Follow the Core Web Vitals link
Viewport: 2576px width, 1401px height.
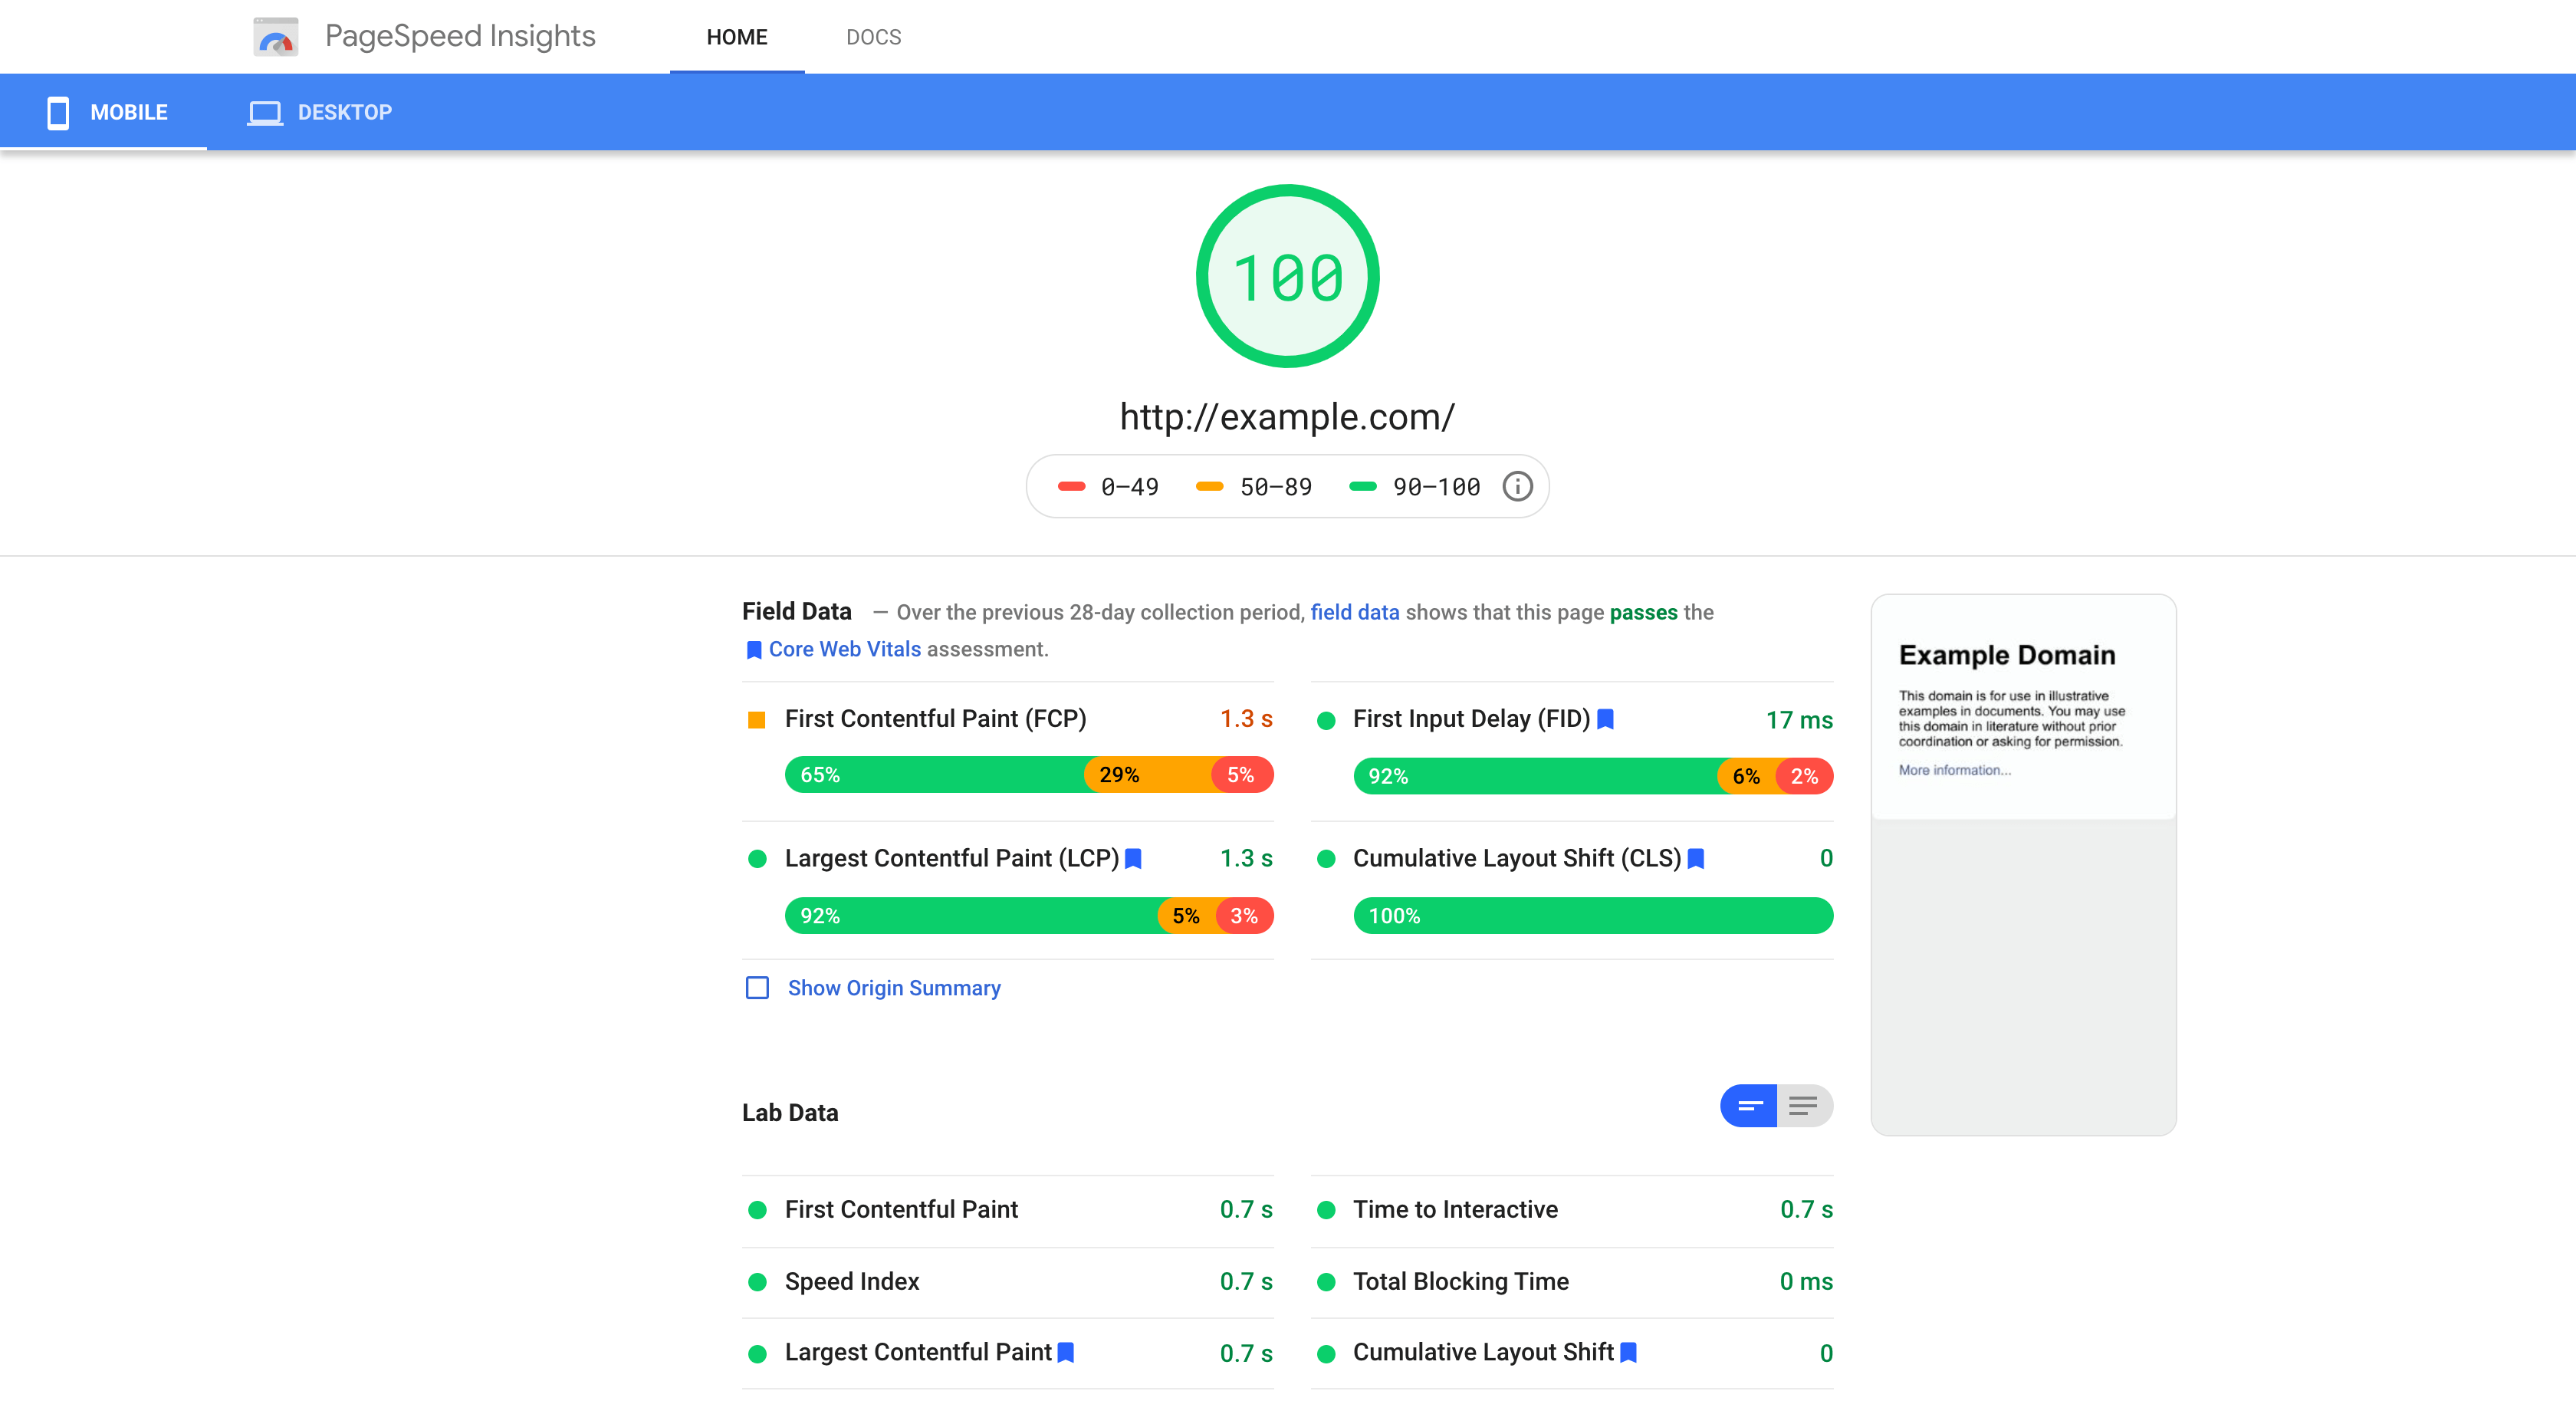844,649
